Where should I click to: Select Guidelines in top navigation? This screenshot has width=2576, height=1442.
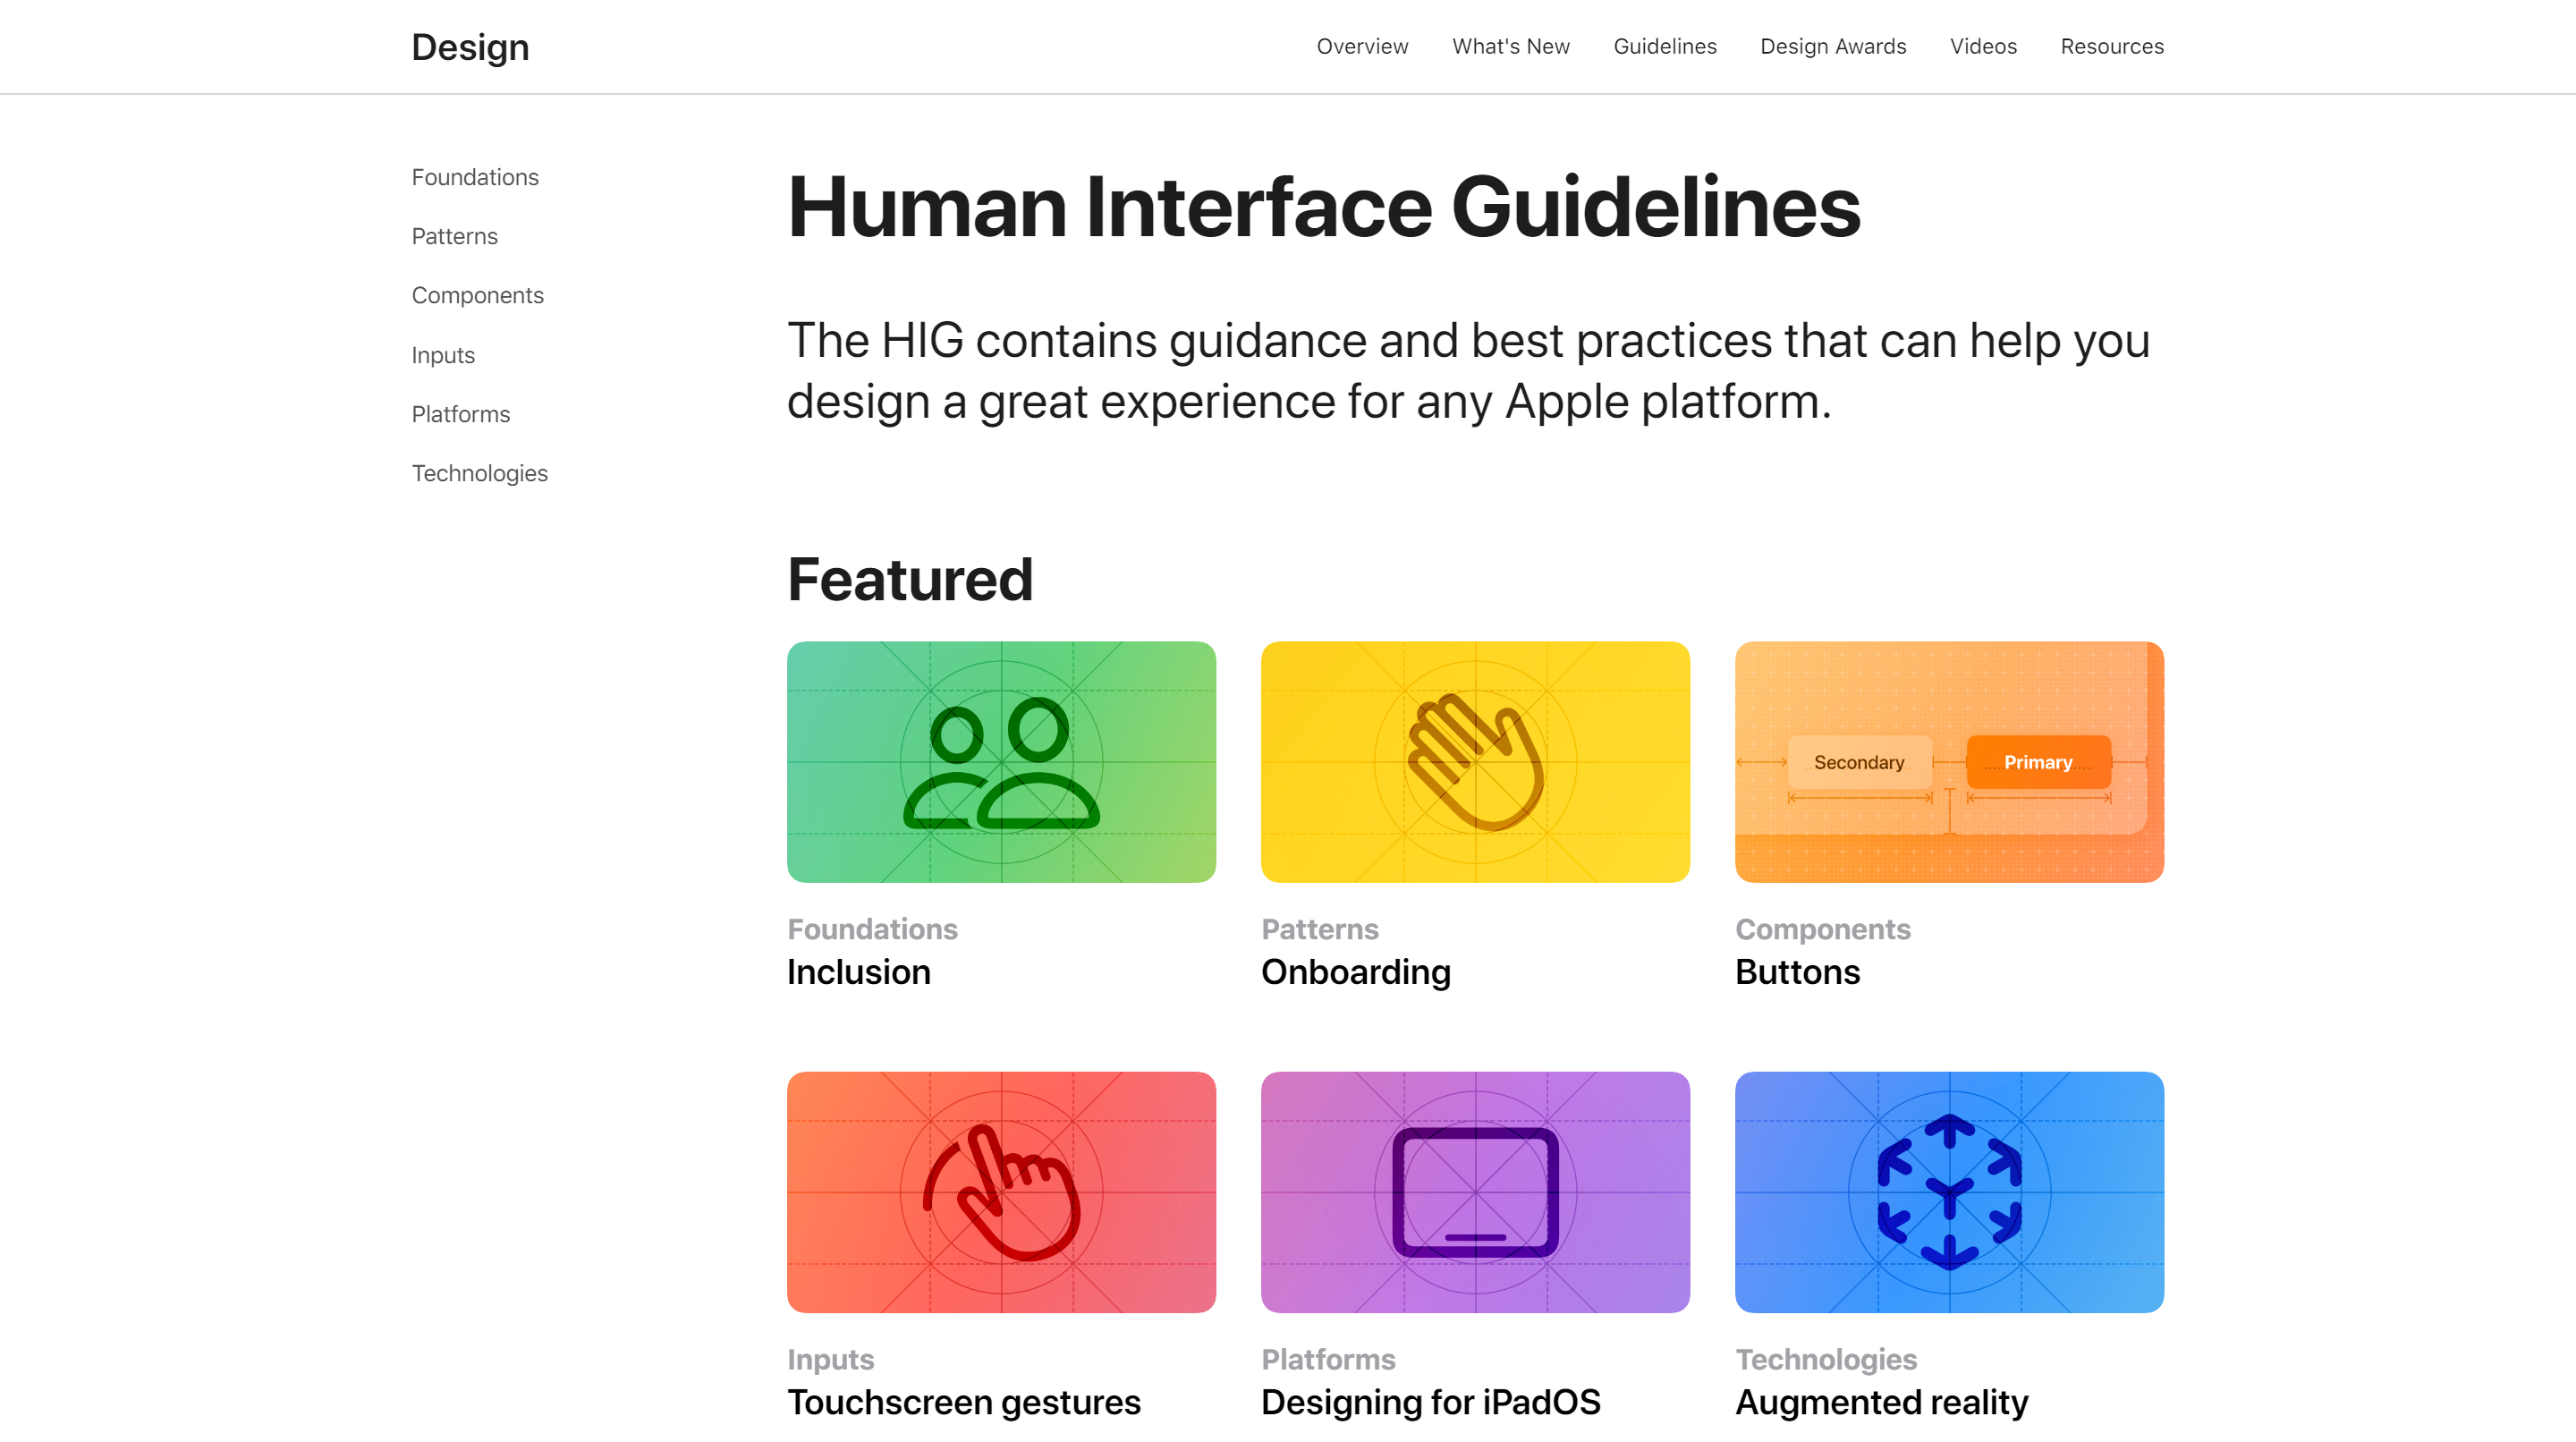[1665, 47]
